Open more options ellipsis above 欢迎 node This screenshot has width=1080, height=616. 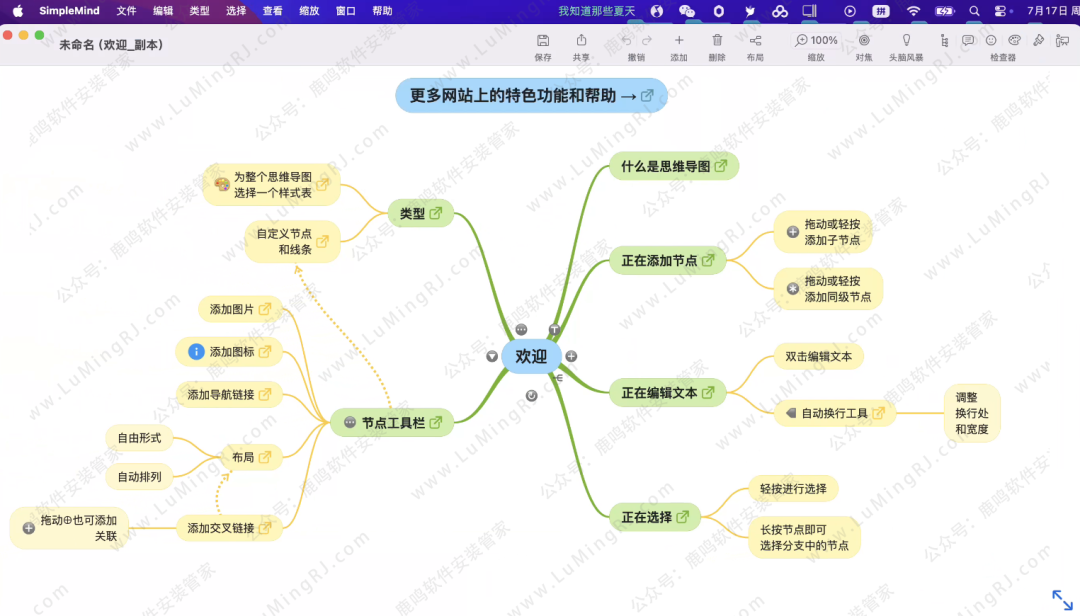point(521,329)
